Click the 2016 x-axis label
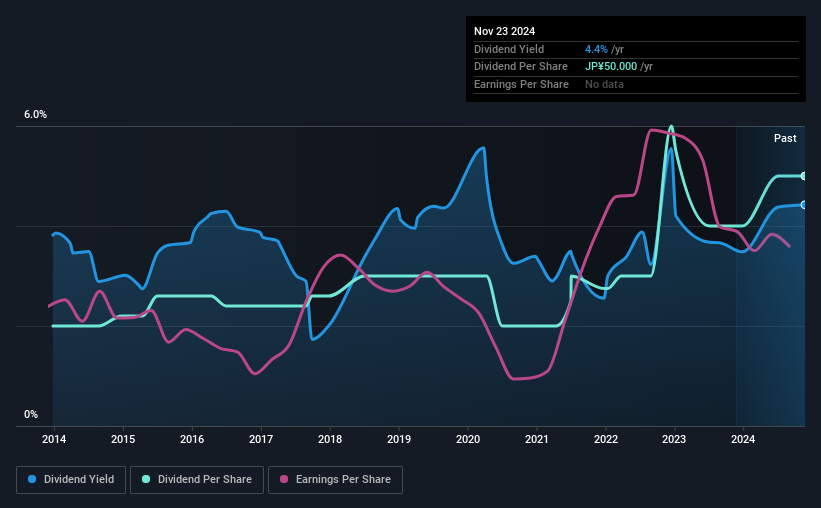Viewport: 821px width, 508px height. click(x=192, y=439)
